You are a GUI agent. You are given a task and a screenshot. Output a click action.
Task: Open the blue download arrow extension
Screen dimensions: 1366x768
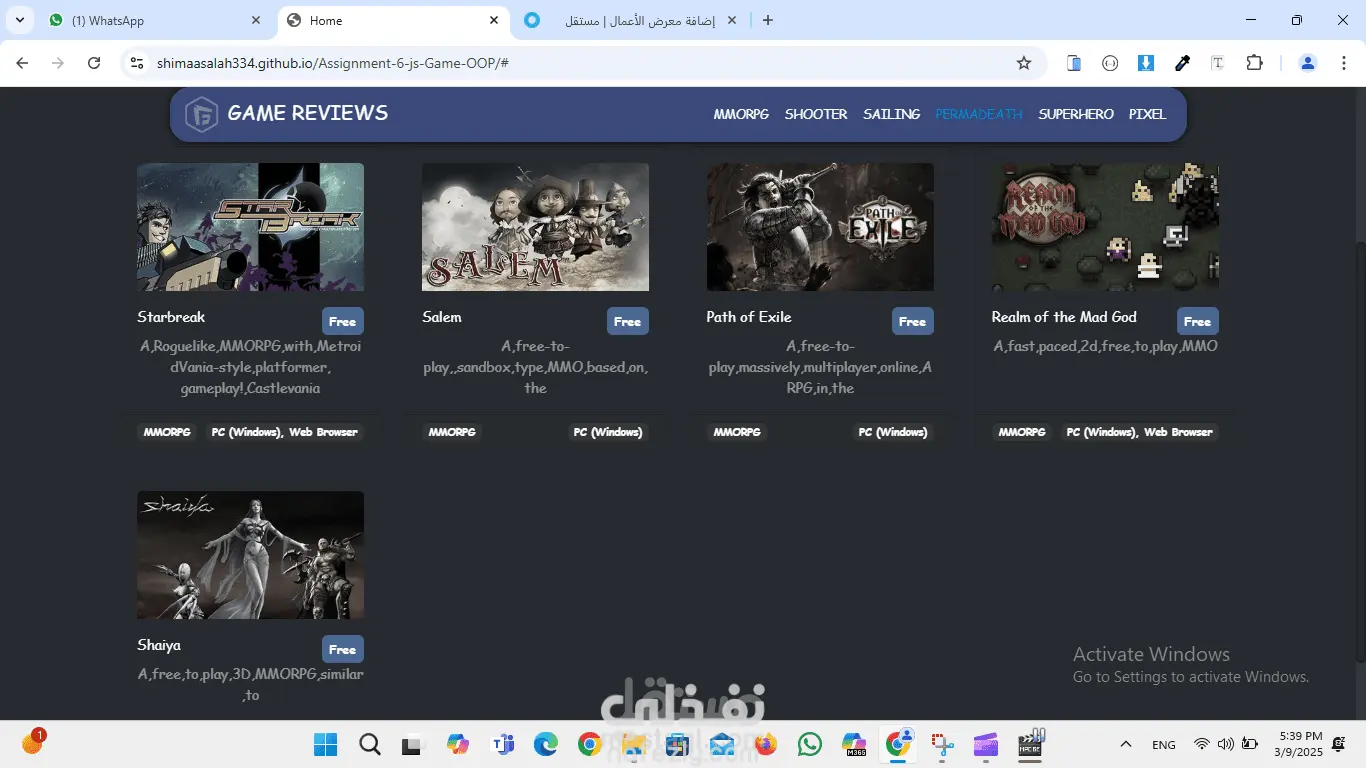click(x=1146, y=63)
